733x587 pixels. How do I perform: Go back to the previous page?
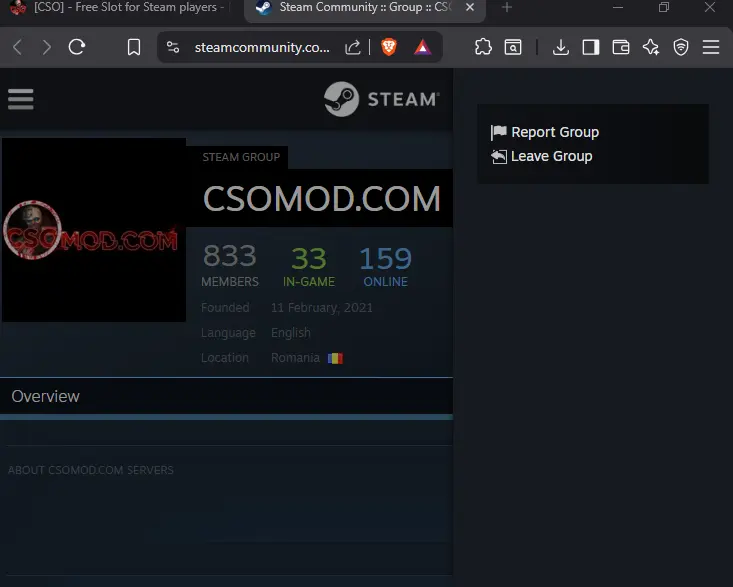18,47
